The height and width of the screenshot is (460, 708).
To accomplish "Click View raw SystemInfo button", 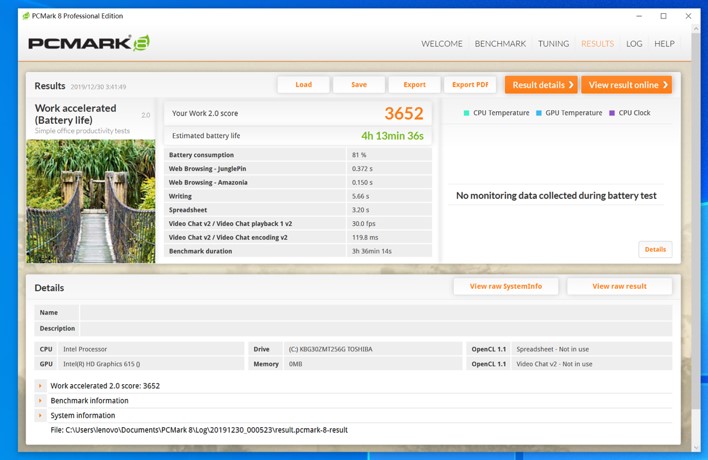I will [506, 286].
